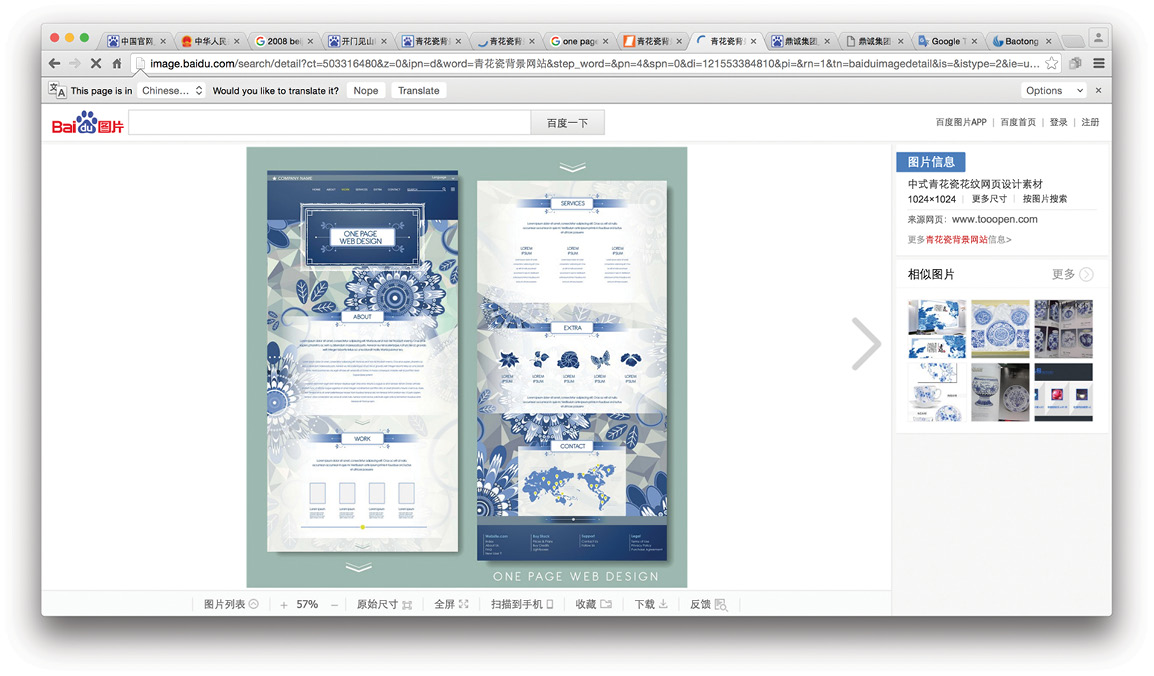
Task: Open last similar image in top row
Action: click(x=1063, y=329)
